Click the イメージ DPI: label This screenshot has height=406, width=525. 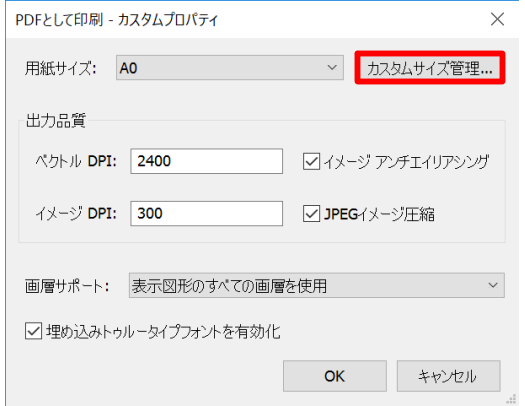tap(76, 214)
